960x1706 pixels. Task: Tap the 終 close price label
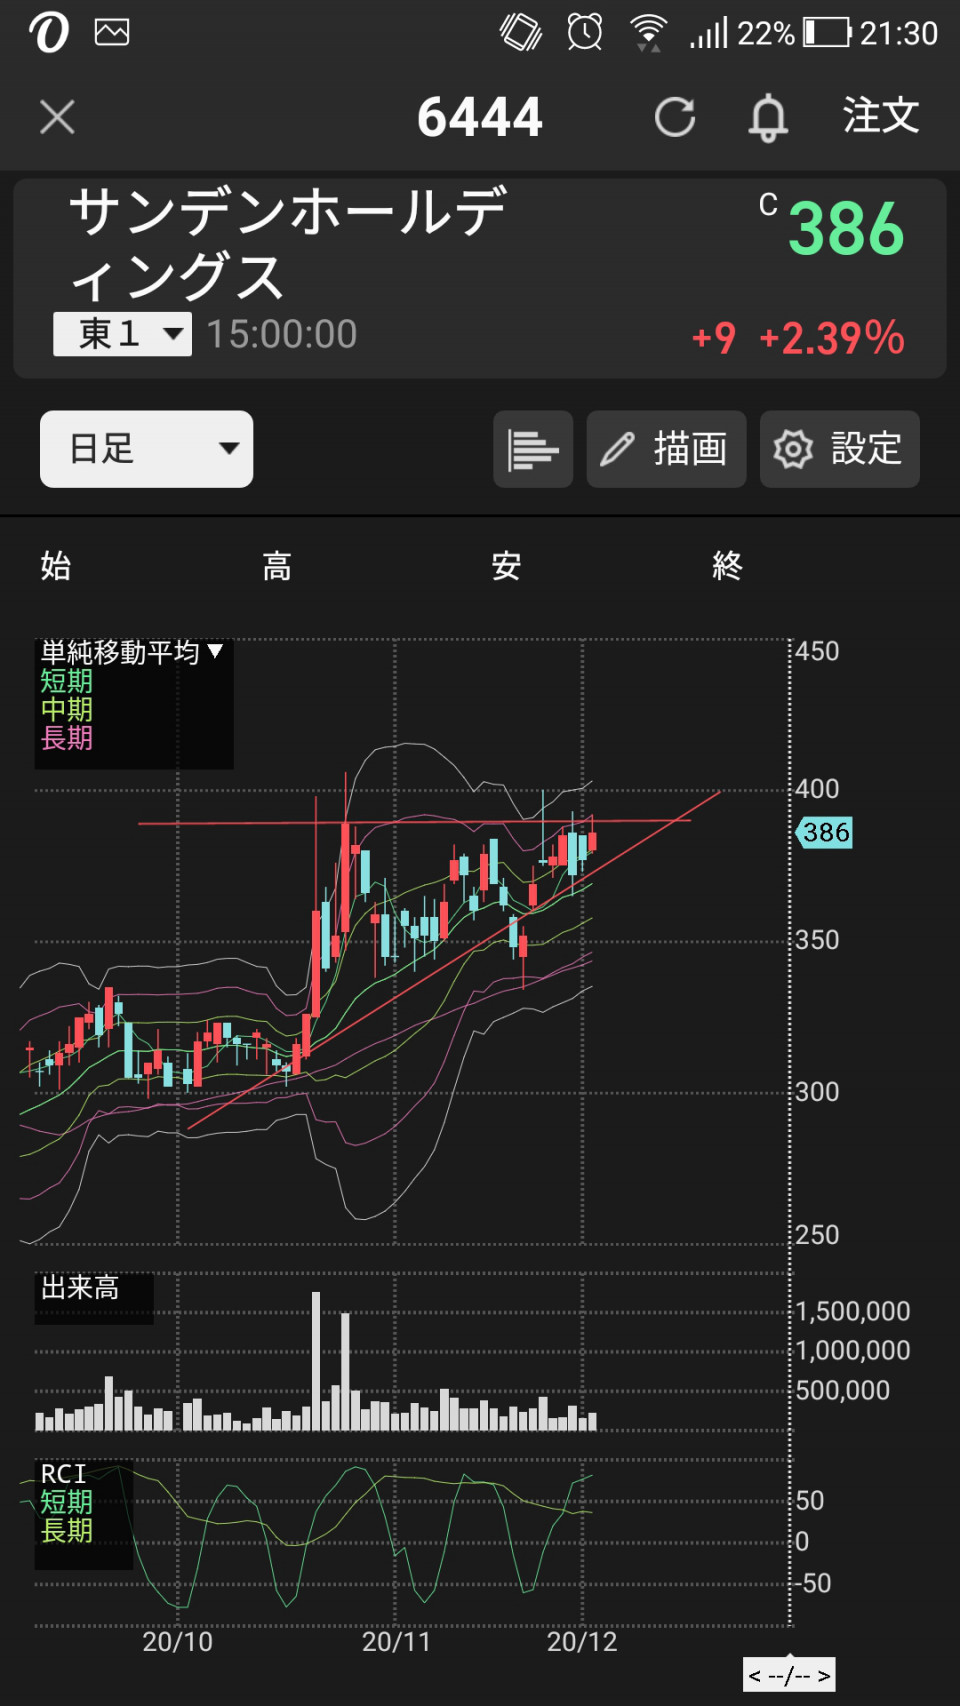pyautogui.click(x=727, y=566)
